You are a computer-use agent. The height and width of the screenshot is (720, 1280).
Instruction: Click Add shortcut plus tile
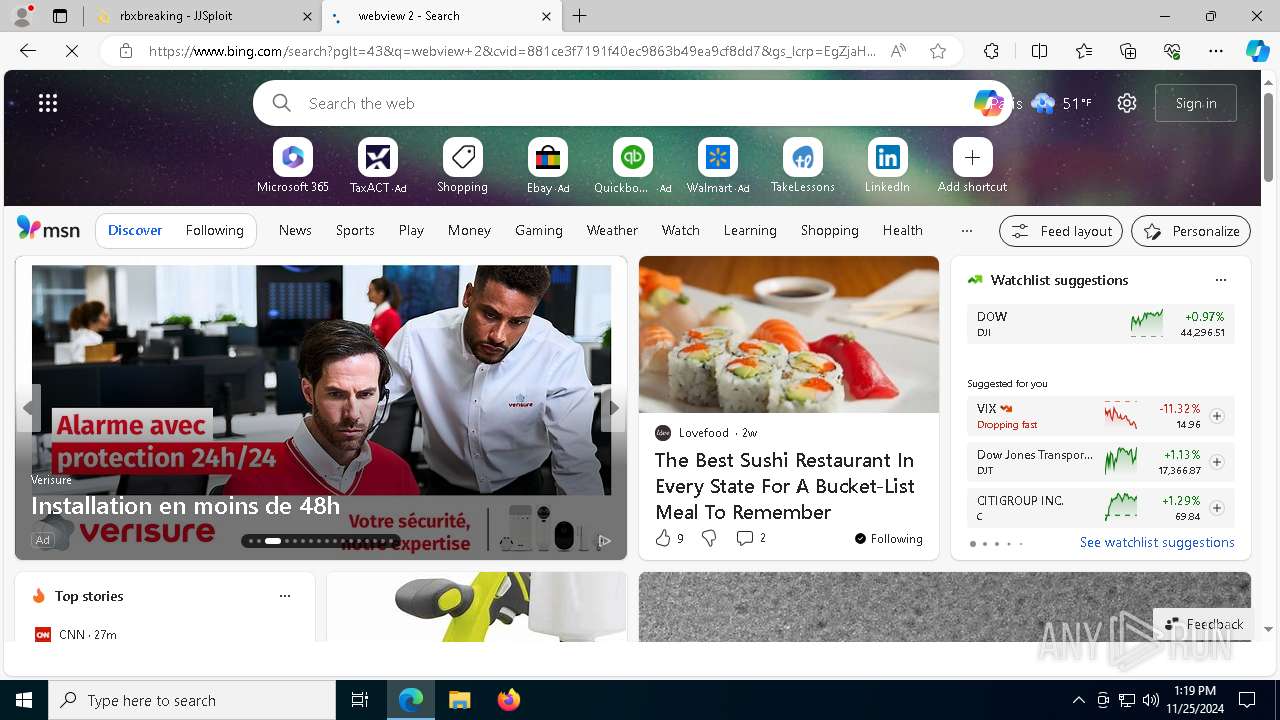click(x=972, y=166)
